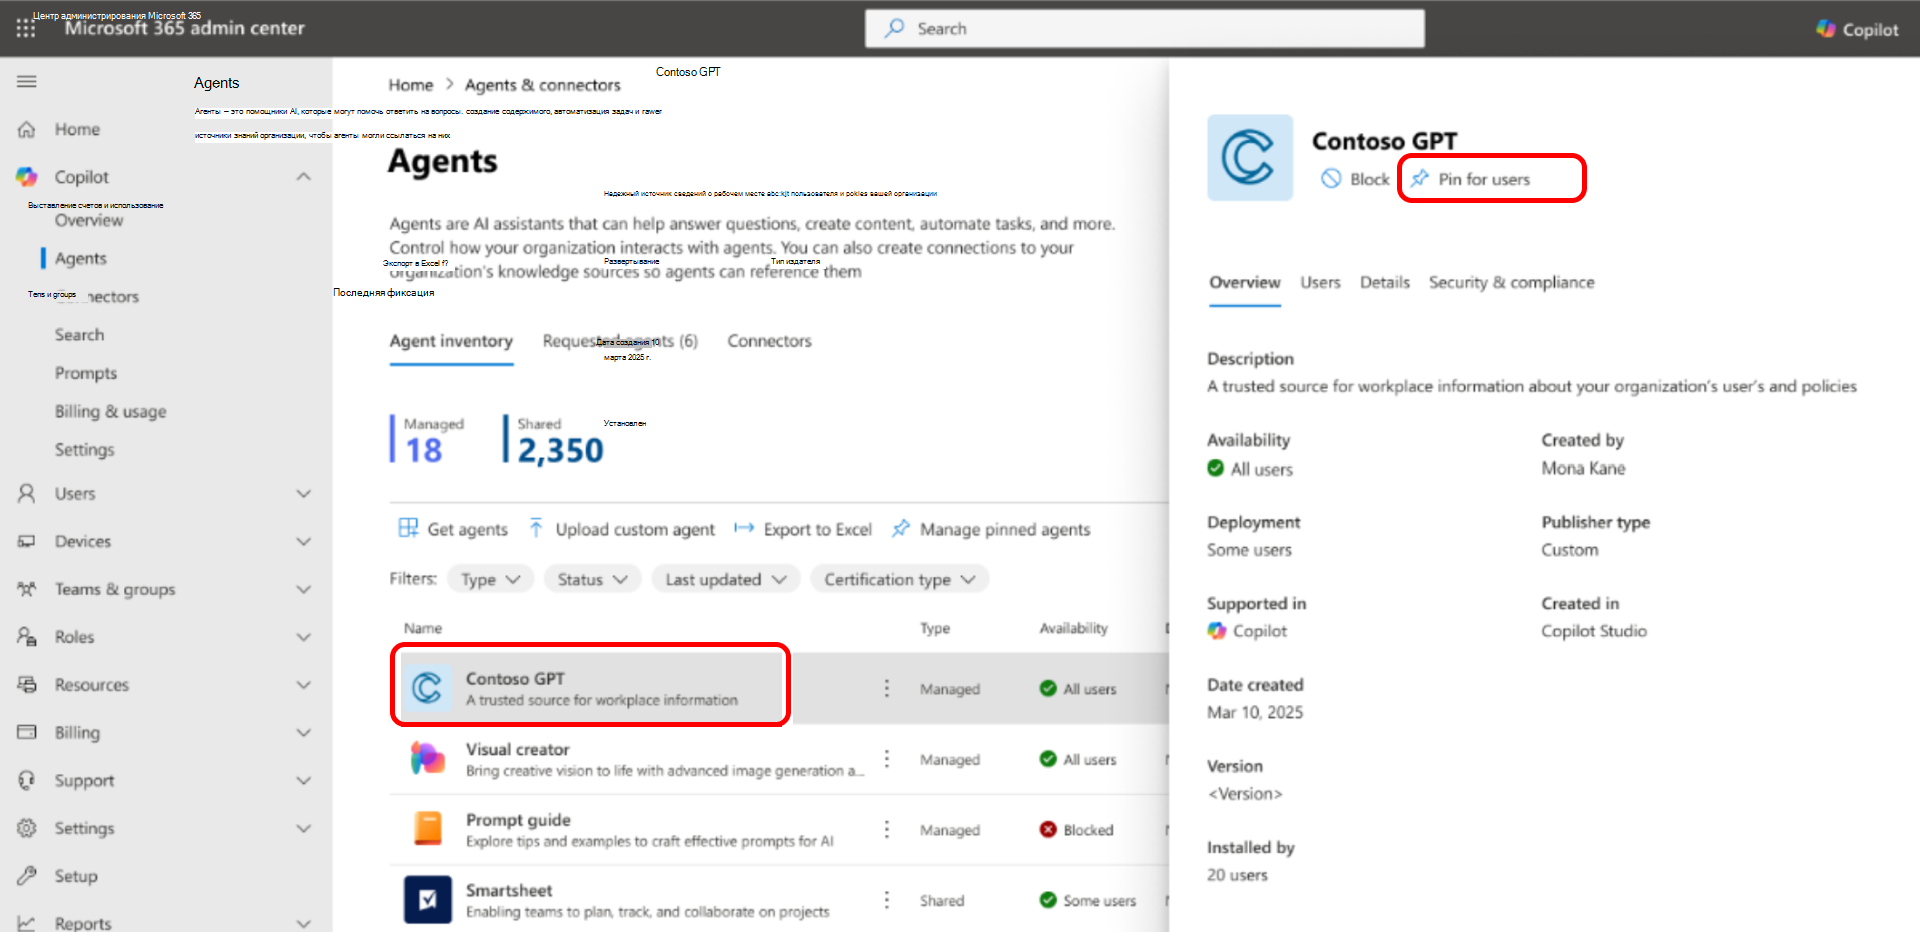Open Overview under Copilot in sidebar

[89, 220]
